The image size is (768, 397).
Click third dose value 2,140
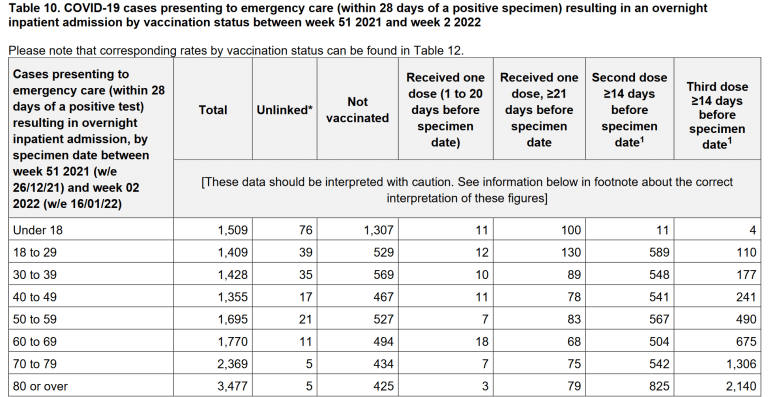[741, 386]
